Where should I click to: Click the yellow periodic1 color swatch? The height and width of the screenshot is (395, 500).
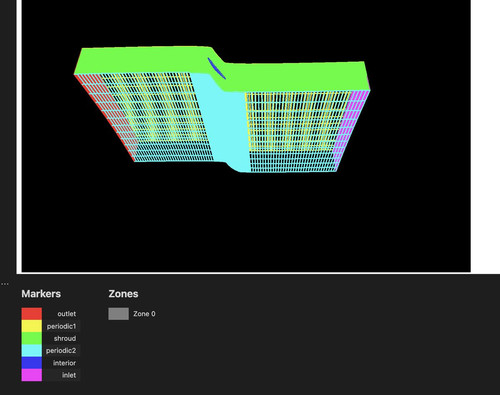coord(32,326)
